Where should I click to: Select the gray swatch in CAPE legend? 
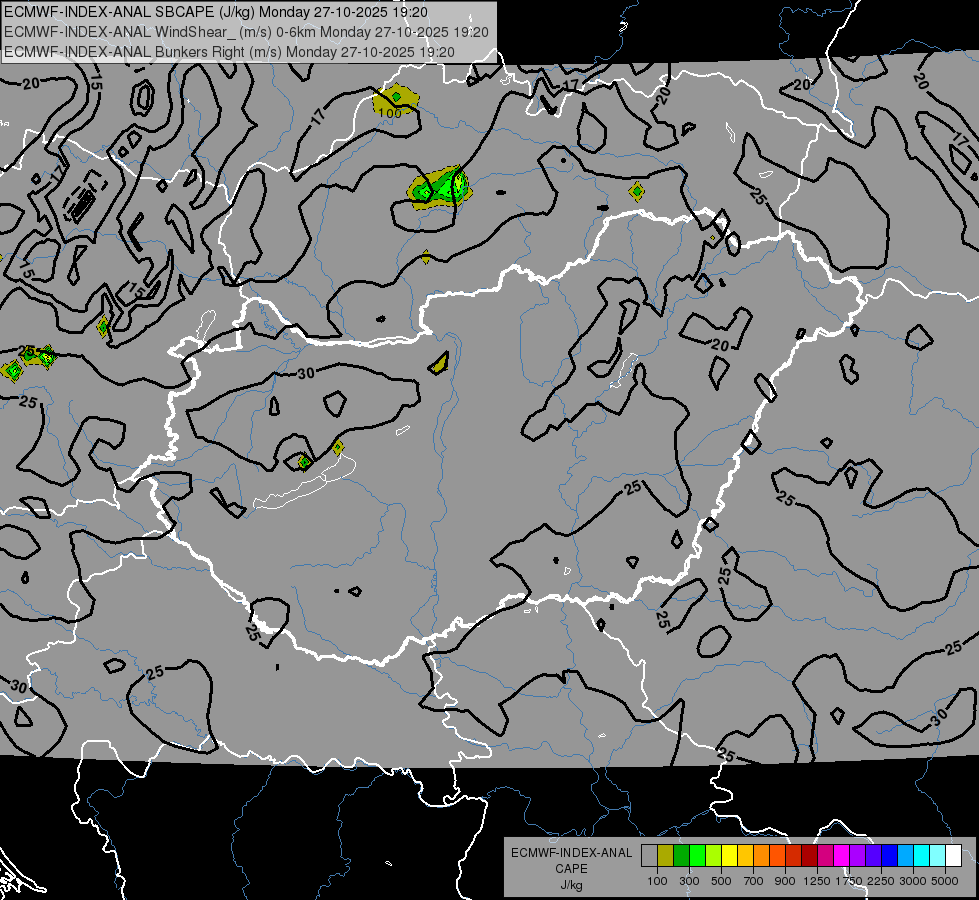(x=649, y=856)
